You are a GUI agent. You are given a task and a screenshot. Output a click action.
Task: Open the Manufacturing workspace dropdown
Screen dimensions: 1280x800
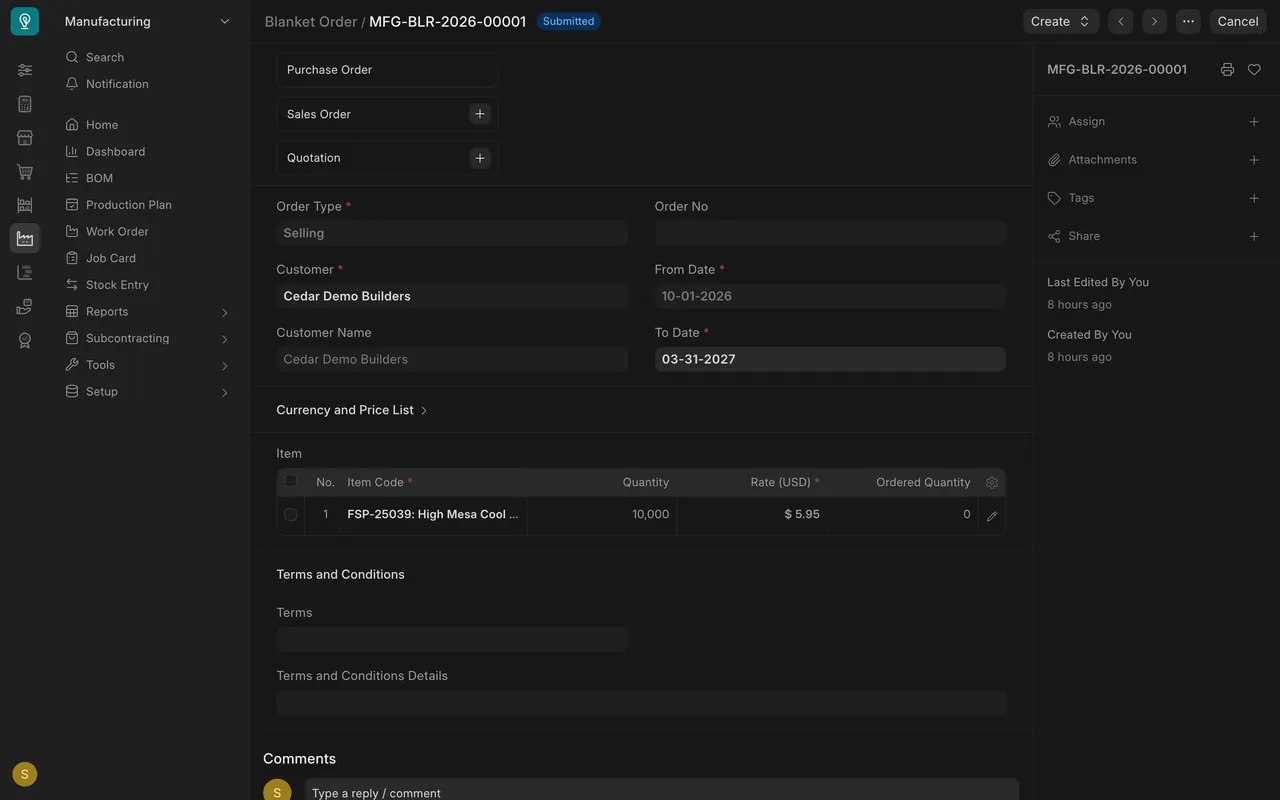[x=147, y=21]
